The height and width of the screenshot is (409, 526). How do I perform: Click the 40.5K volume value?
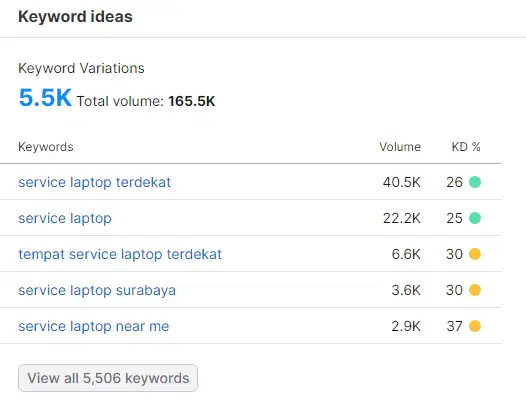tap(402, 182)
